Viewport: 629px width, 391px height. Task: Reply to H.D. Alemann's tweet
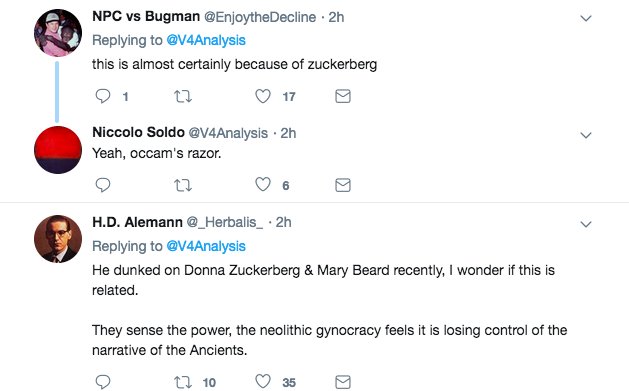coord(103,382)
